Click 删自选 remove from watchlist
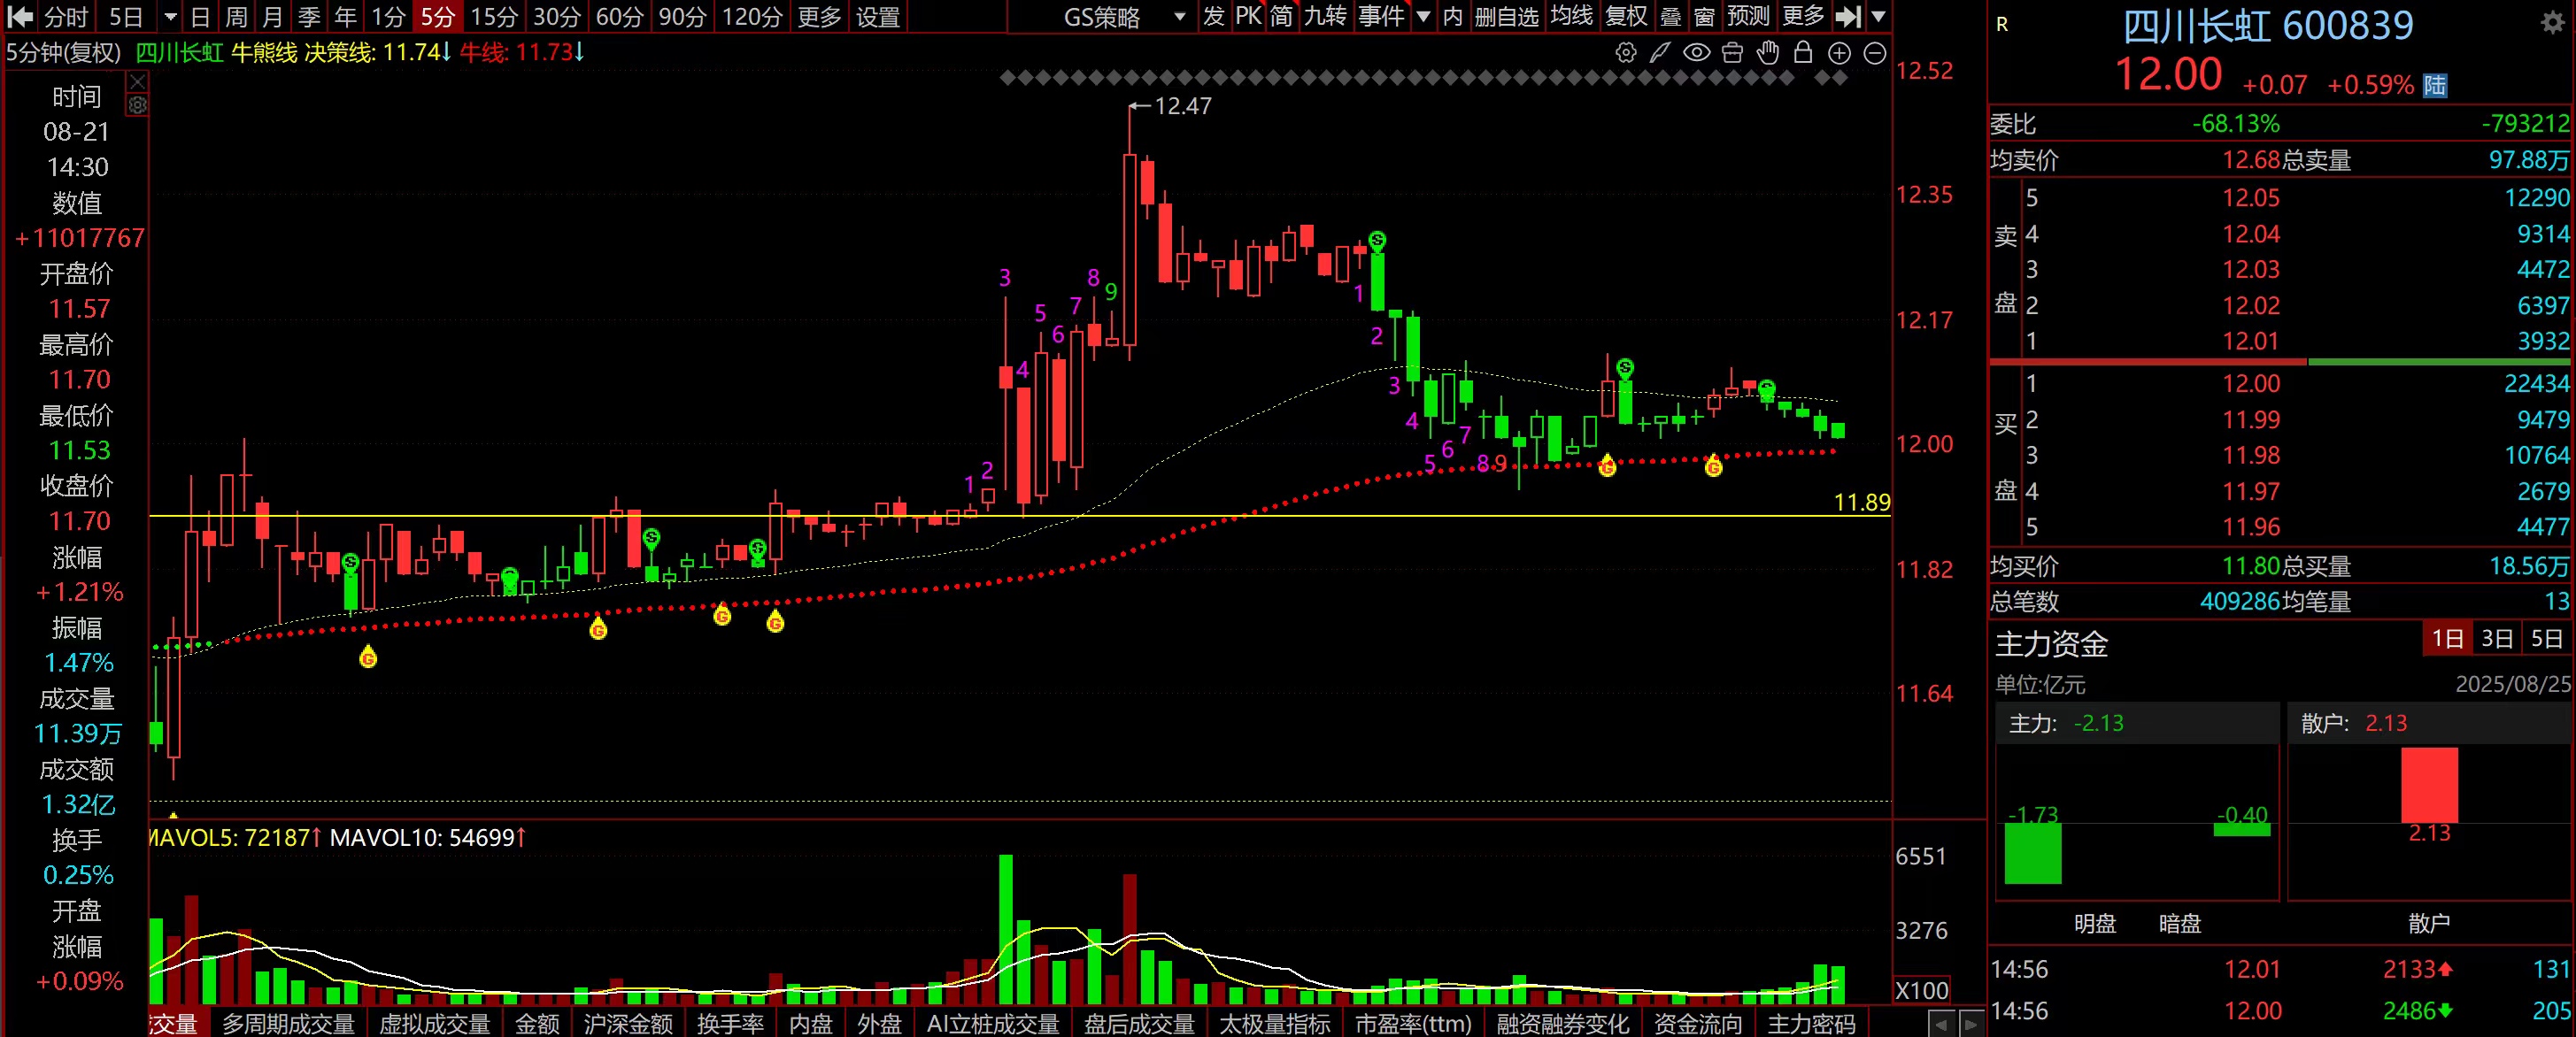 pyautogui.click(x=1506, y=16)
